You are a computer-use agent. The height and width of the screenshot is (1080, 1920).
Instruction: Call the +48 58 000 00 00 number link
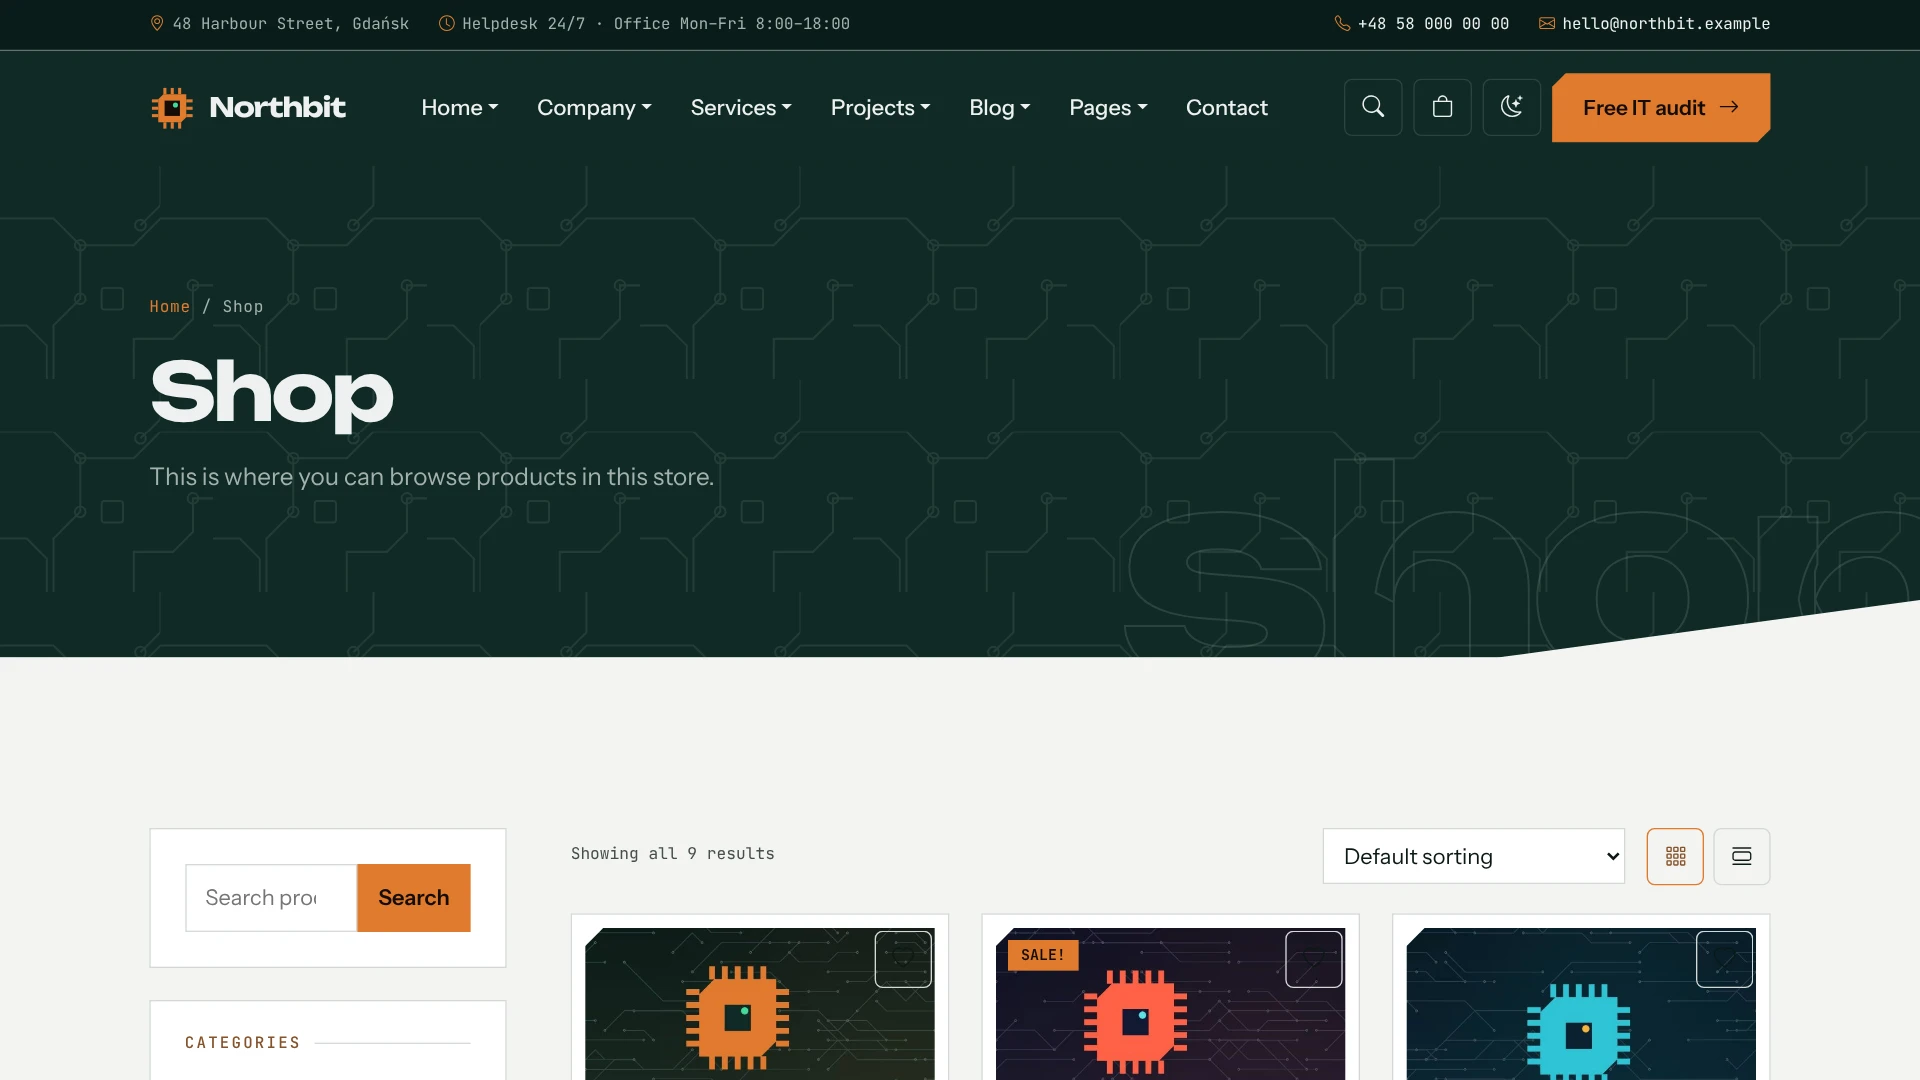(1433, 23)
